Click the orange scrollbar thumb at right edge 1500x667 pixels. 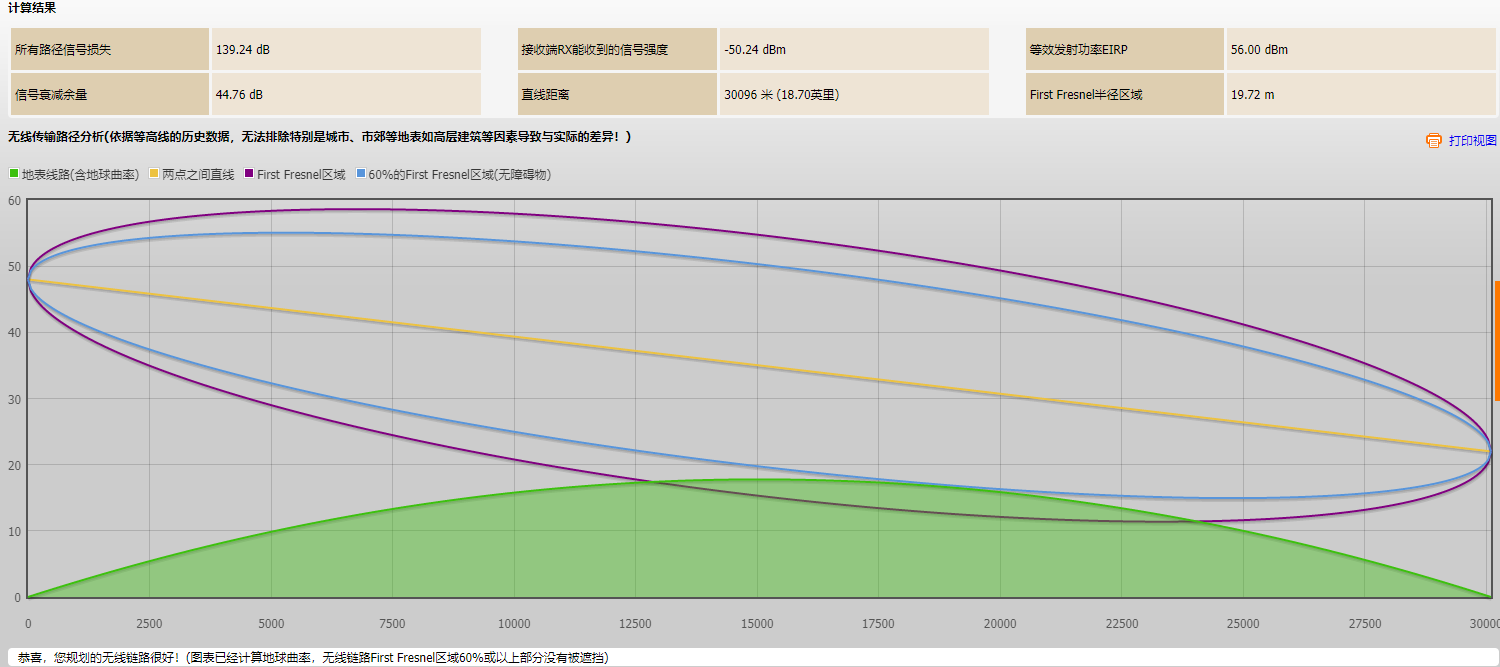click(1497, 341)
